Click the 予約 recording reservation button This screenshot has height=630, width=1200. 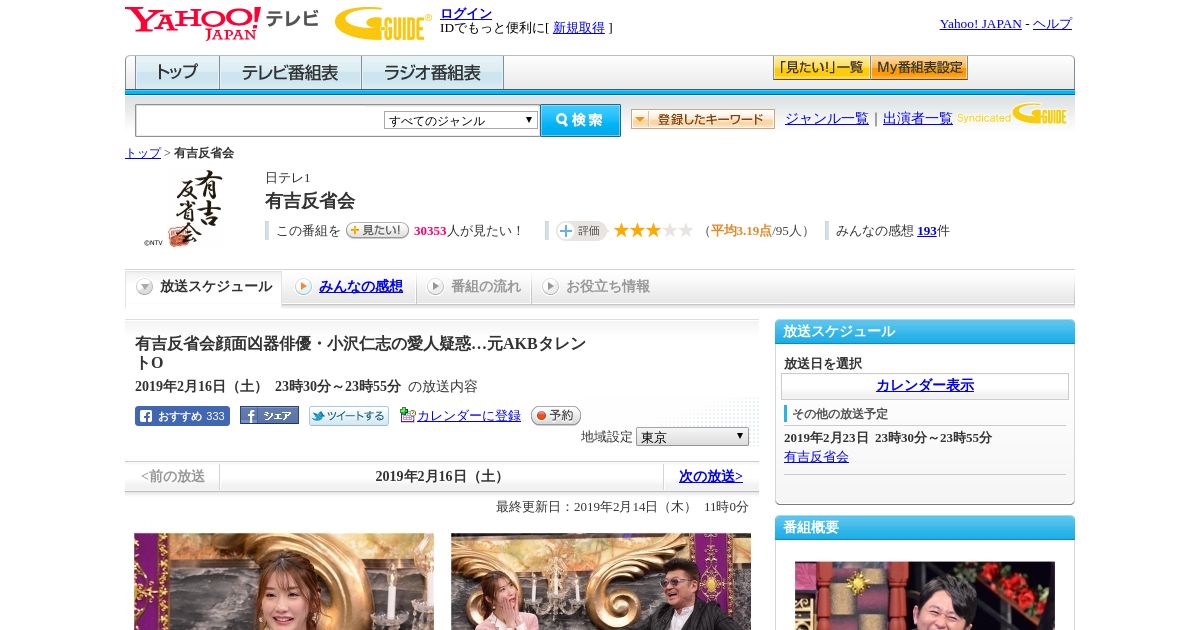coord(556,416)
